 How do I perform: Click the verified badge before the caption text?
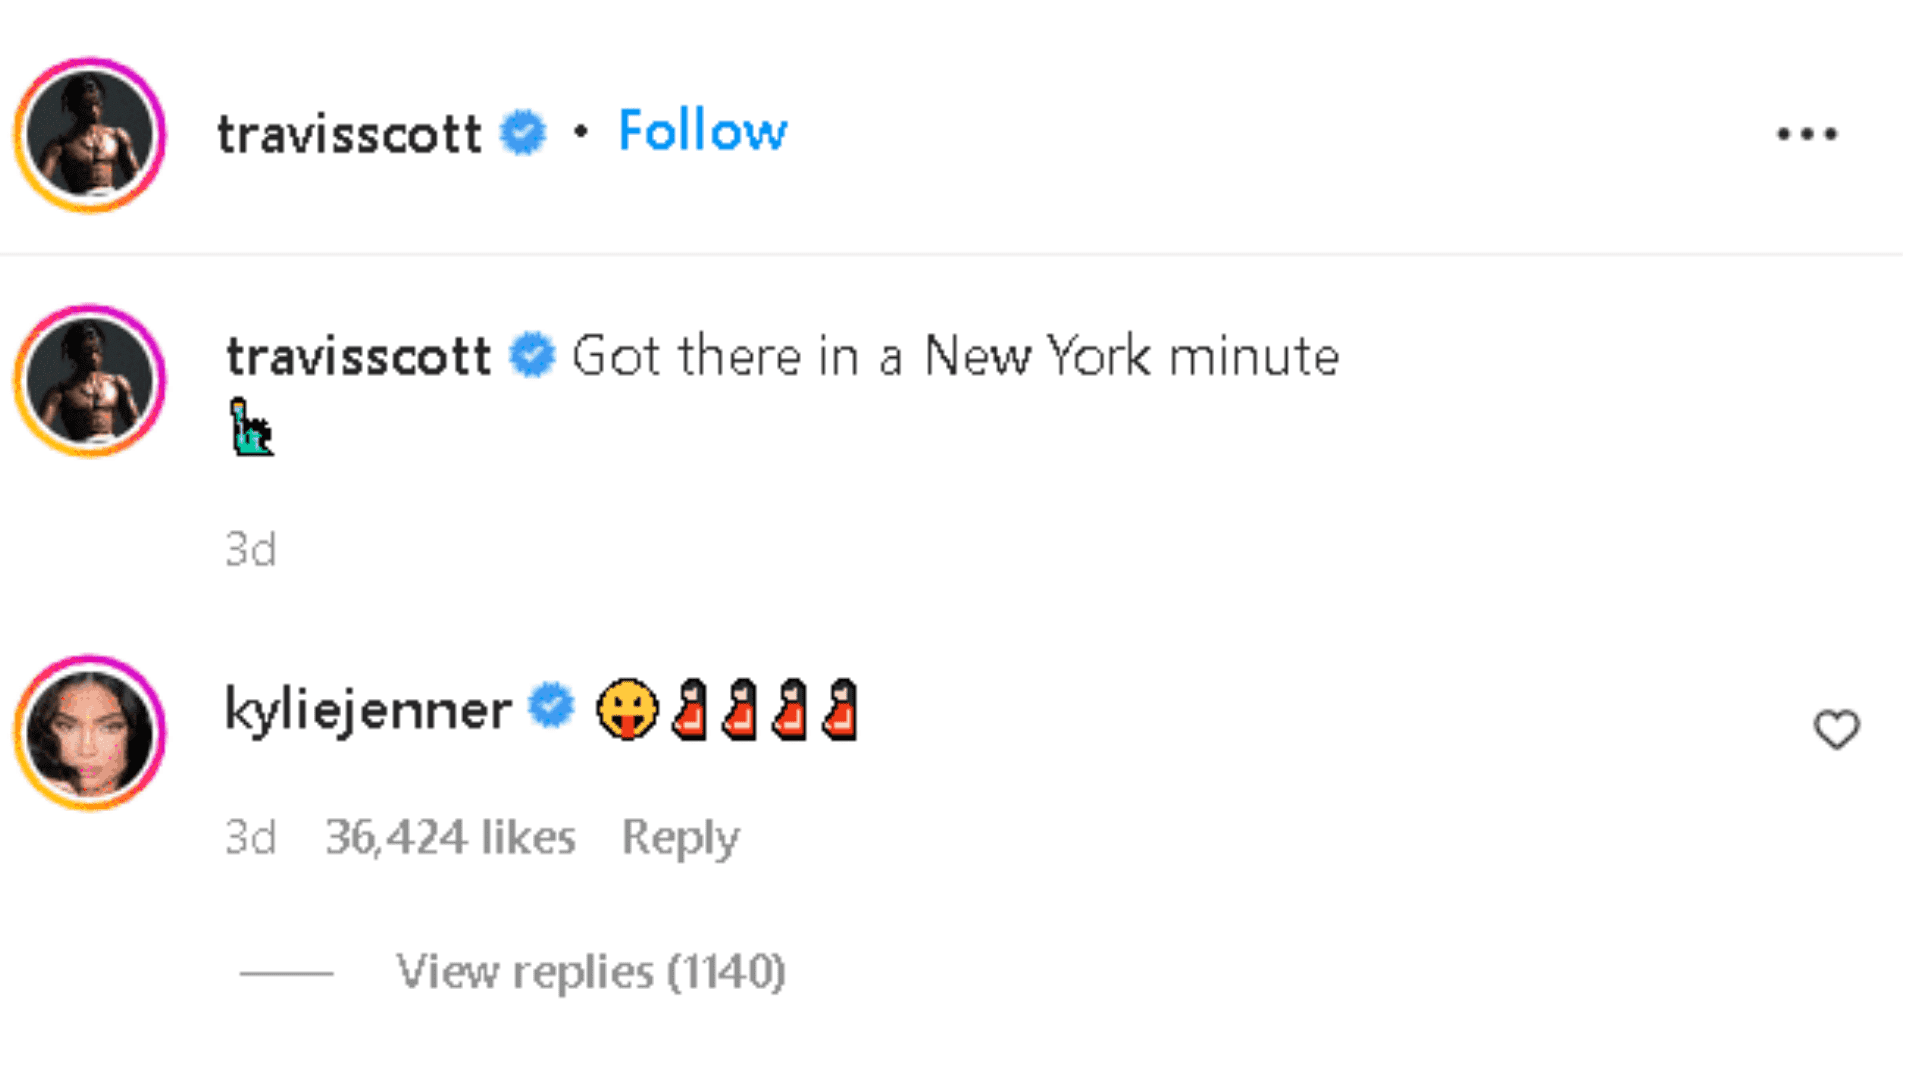(x=532, y=355)
